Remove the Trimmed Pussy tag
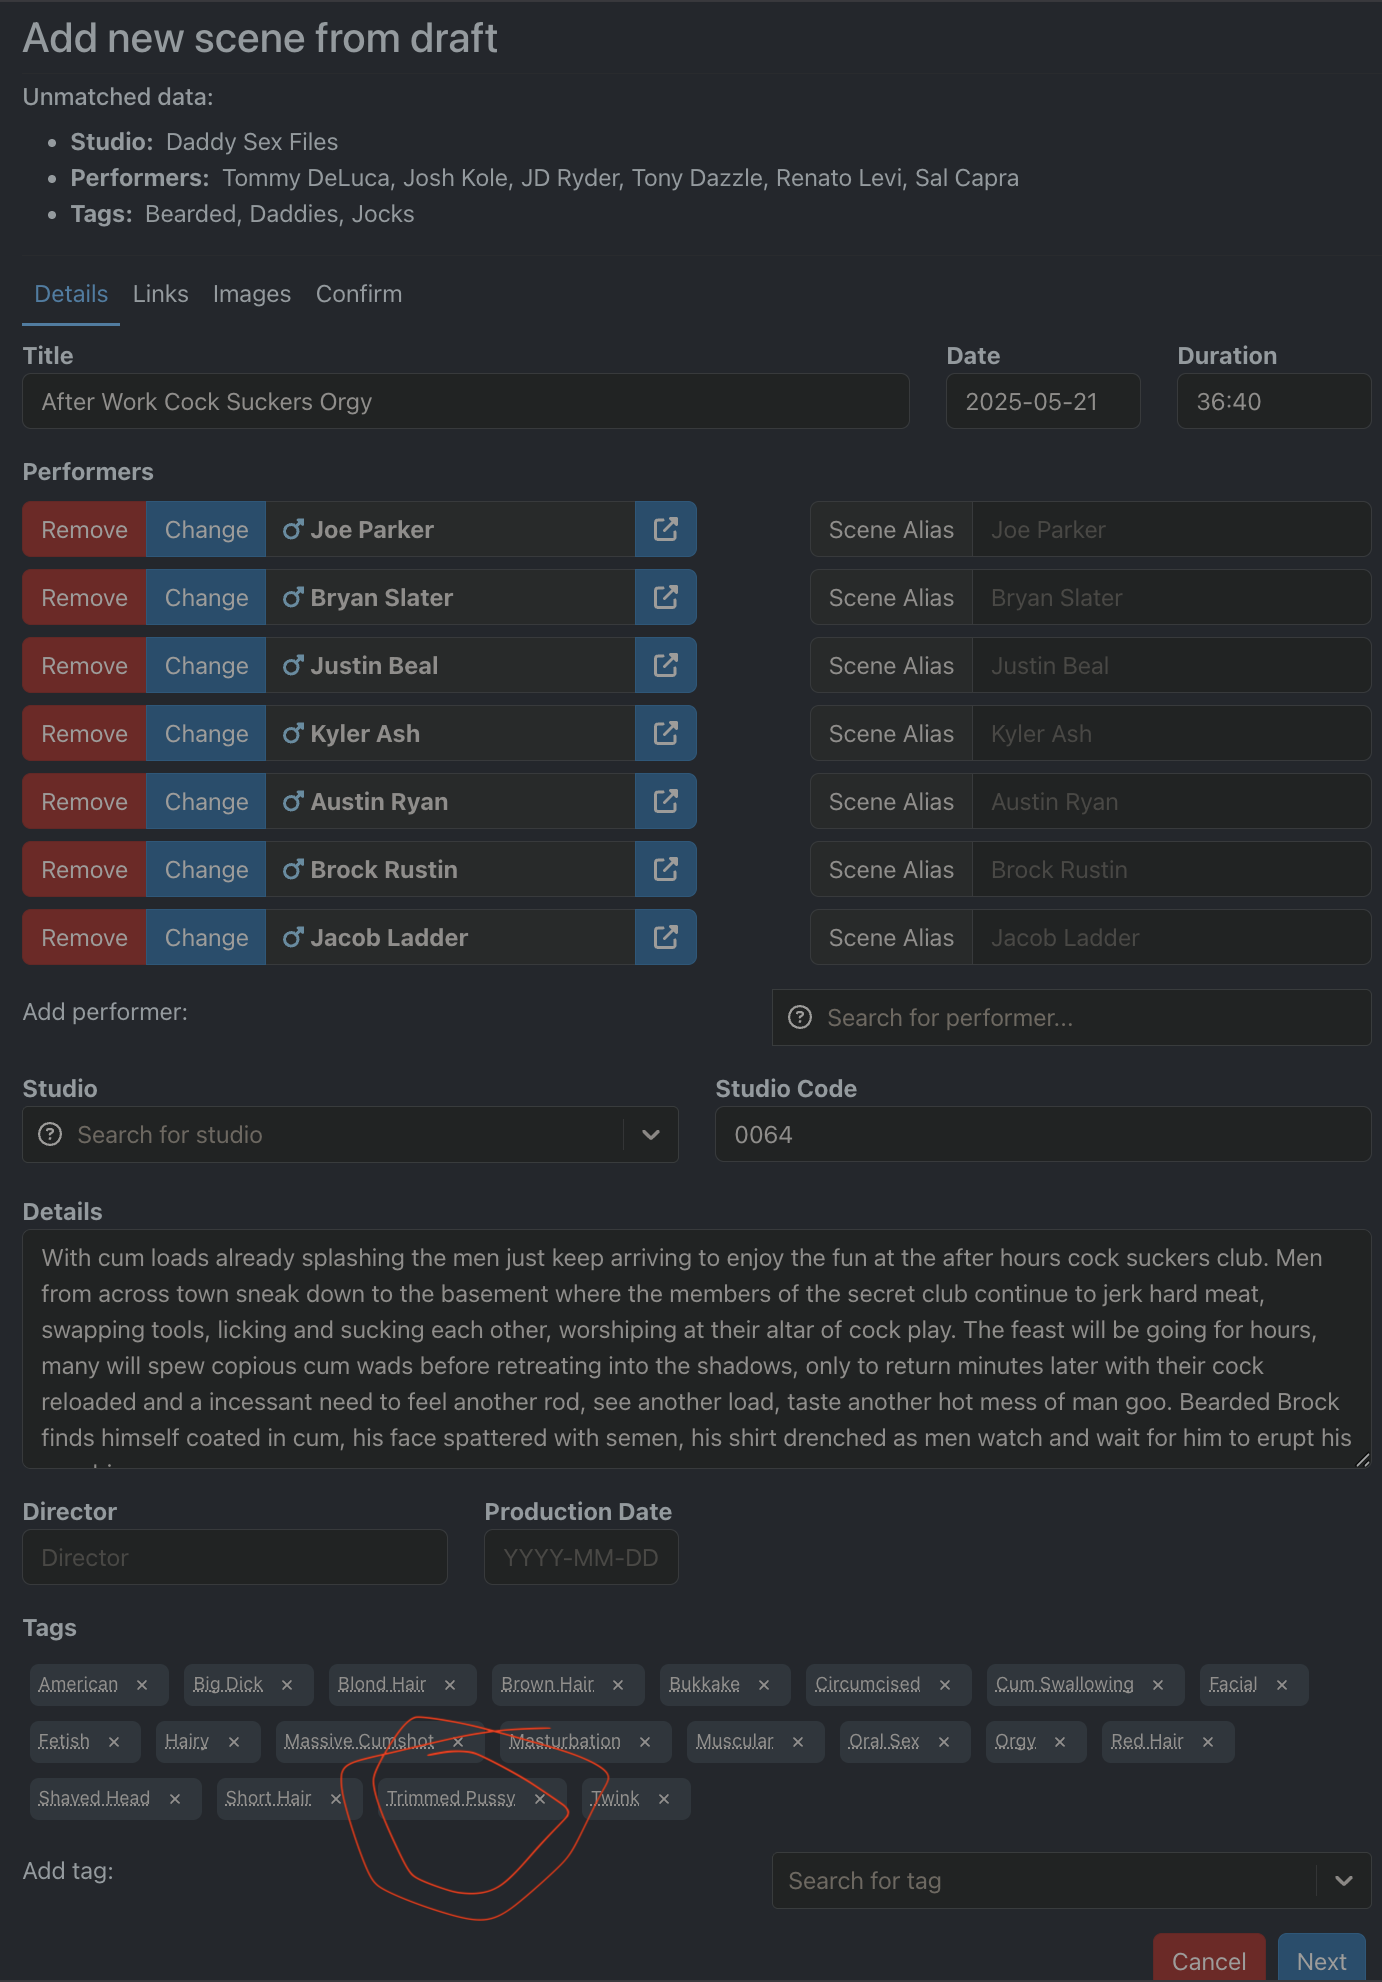The height and width of the screenshot is (1982, 1382). (540, 1799)
